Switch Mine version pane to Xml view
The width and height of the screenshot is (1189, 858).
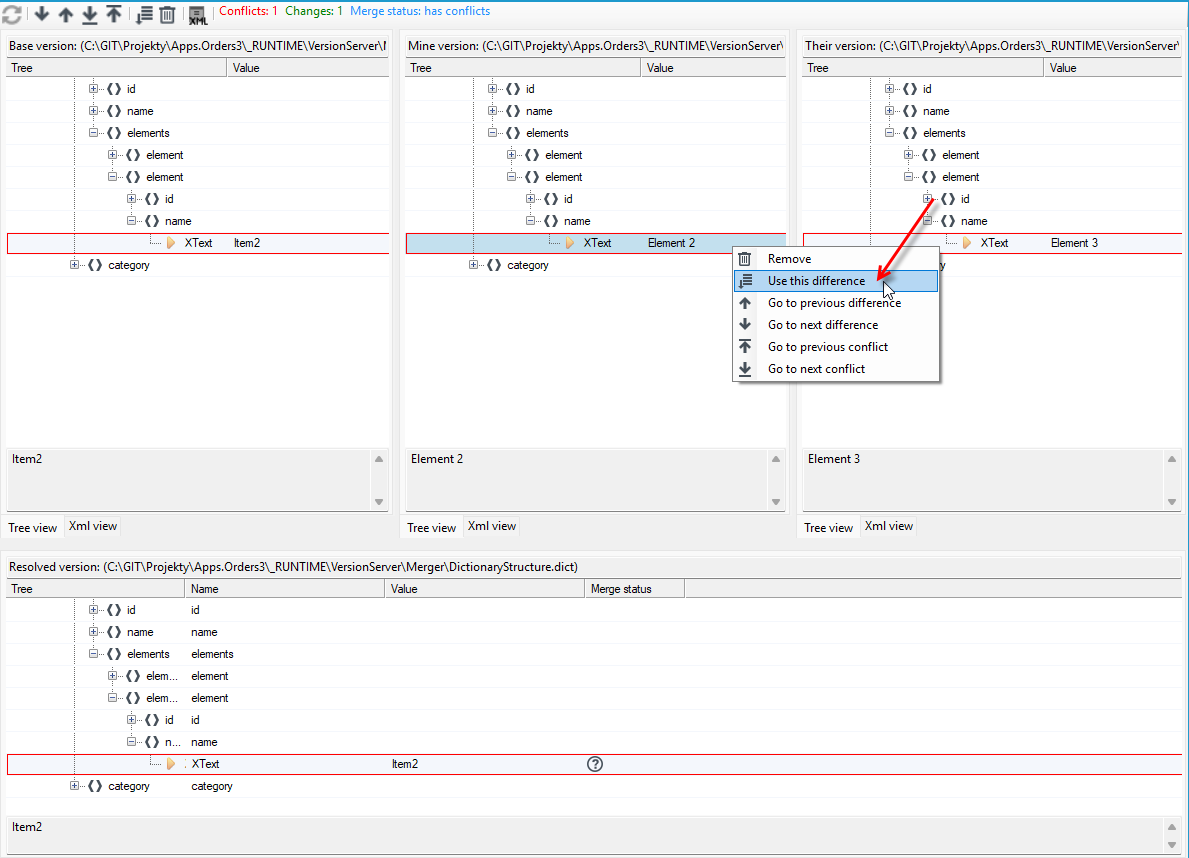(491, 526)
